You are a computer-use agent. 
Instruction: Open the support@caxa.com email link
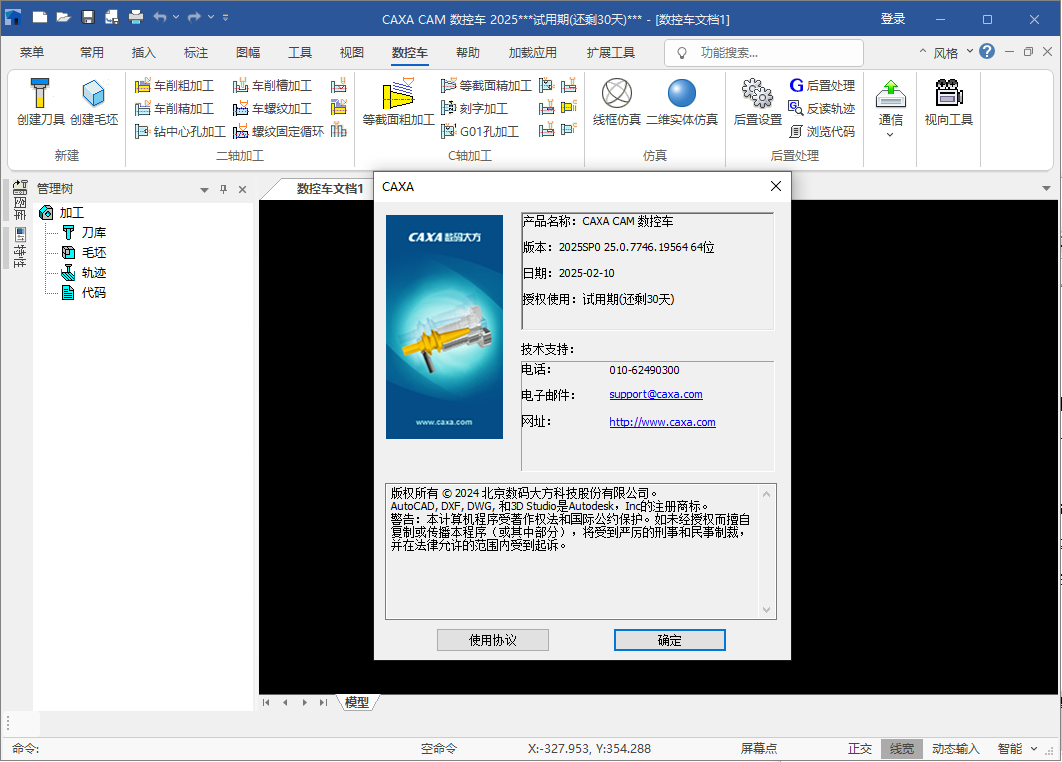(x=656, y=394)
